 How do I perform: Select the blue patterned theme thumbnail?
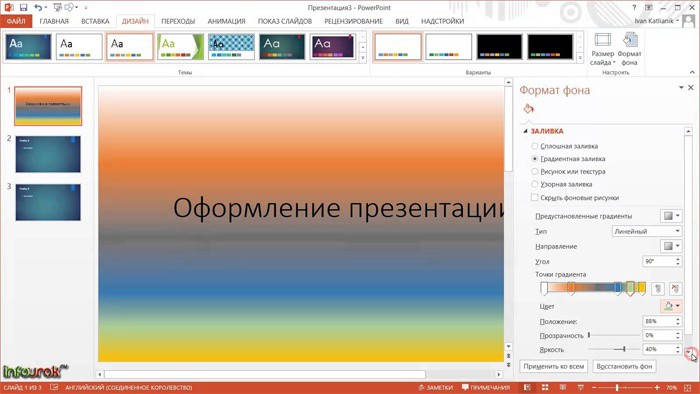click(x=231, y=47)
